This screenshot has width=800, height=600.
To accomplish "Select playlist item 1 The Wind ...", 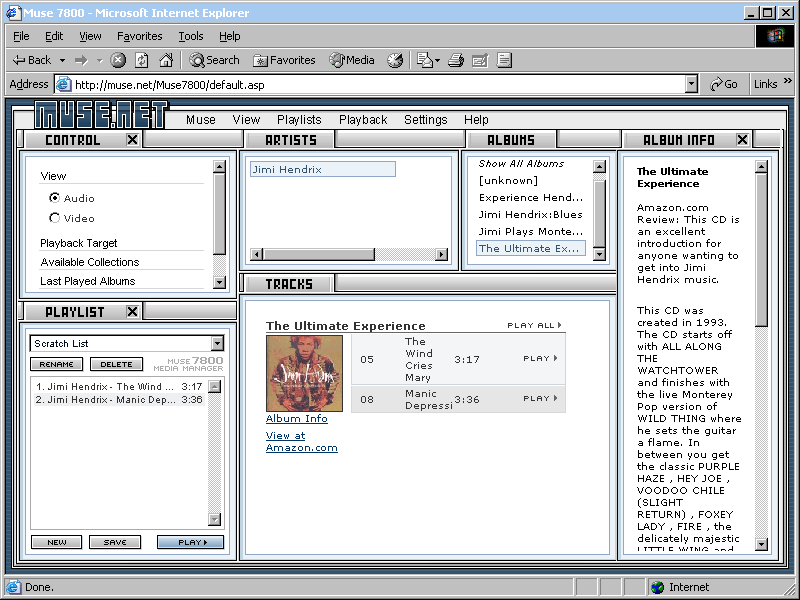I will pyautogui.click(x=119, y=386).
